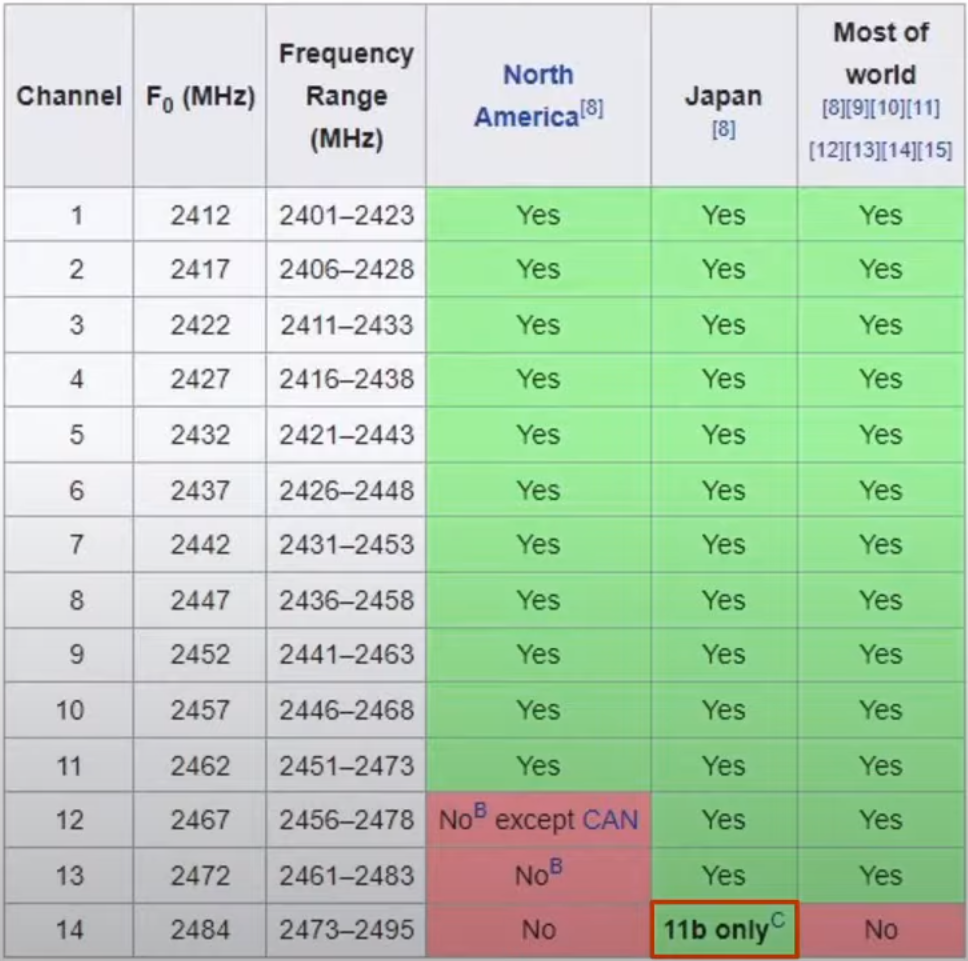
Task: Open reference [10] under Most of world
Action: (x=887, y=109)
